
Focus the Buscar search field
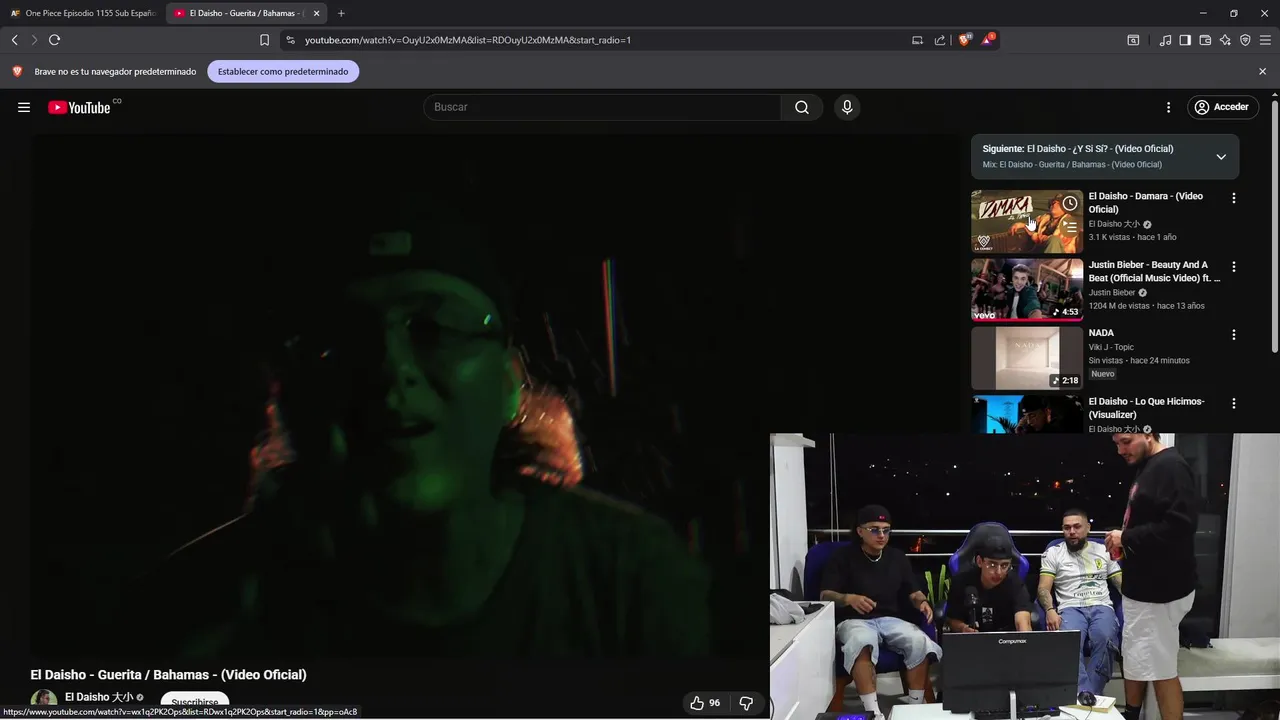[602, 107]
